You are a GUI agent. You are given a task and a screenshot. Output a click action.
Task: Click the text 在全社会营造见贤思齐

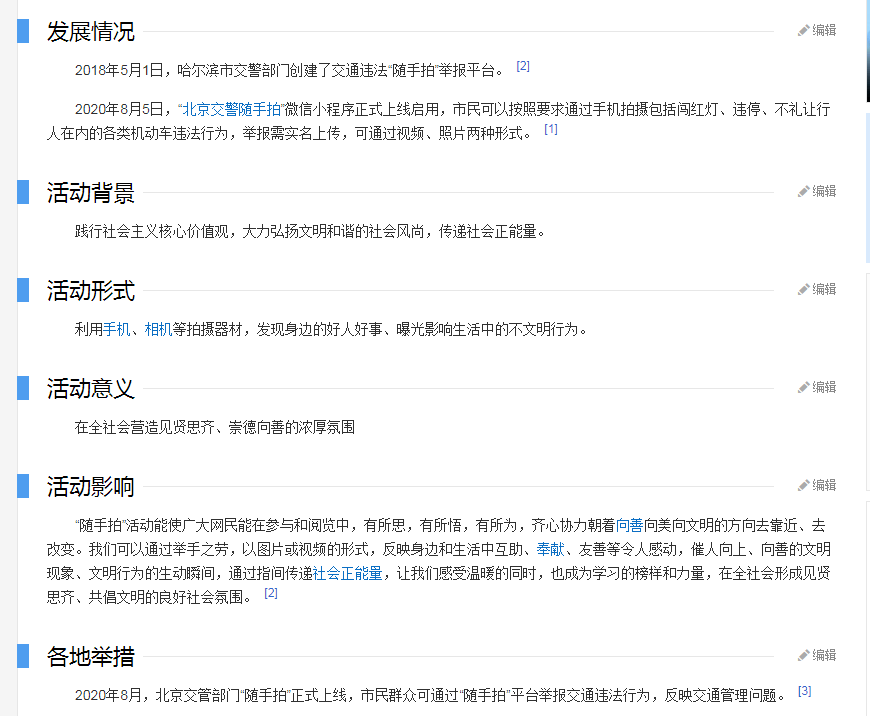point(144,427)
